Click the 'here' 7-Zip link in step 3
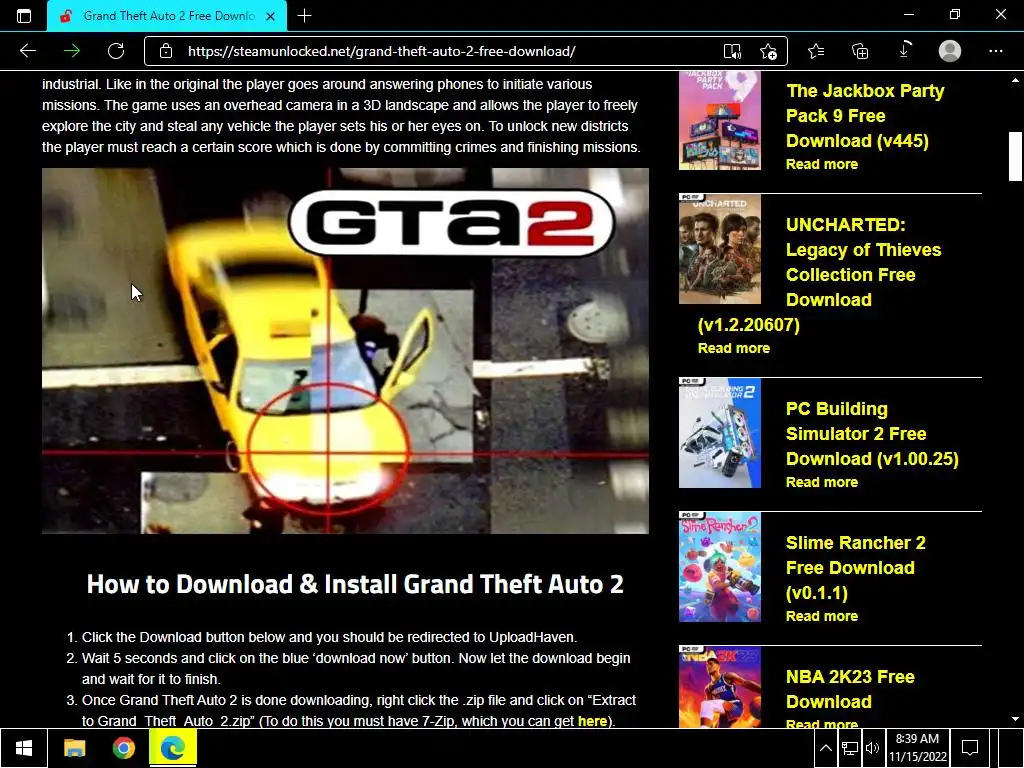Viewport: 1024px width, 768px height. point(592,721)
